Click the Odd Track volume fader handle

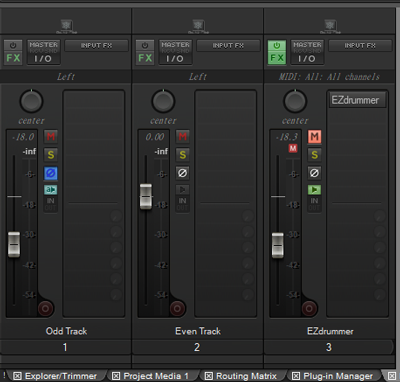[14, 245]
